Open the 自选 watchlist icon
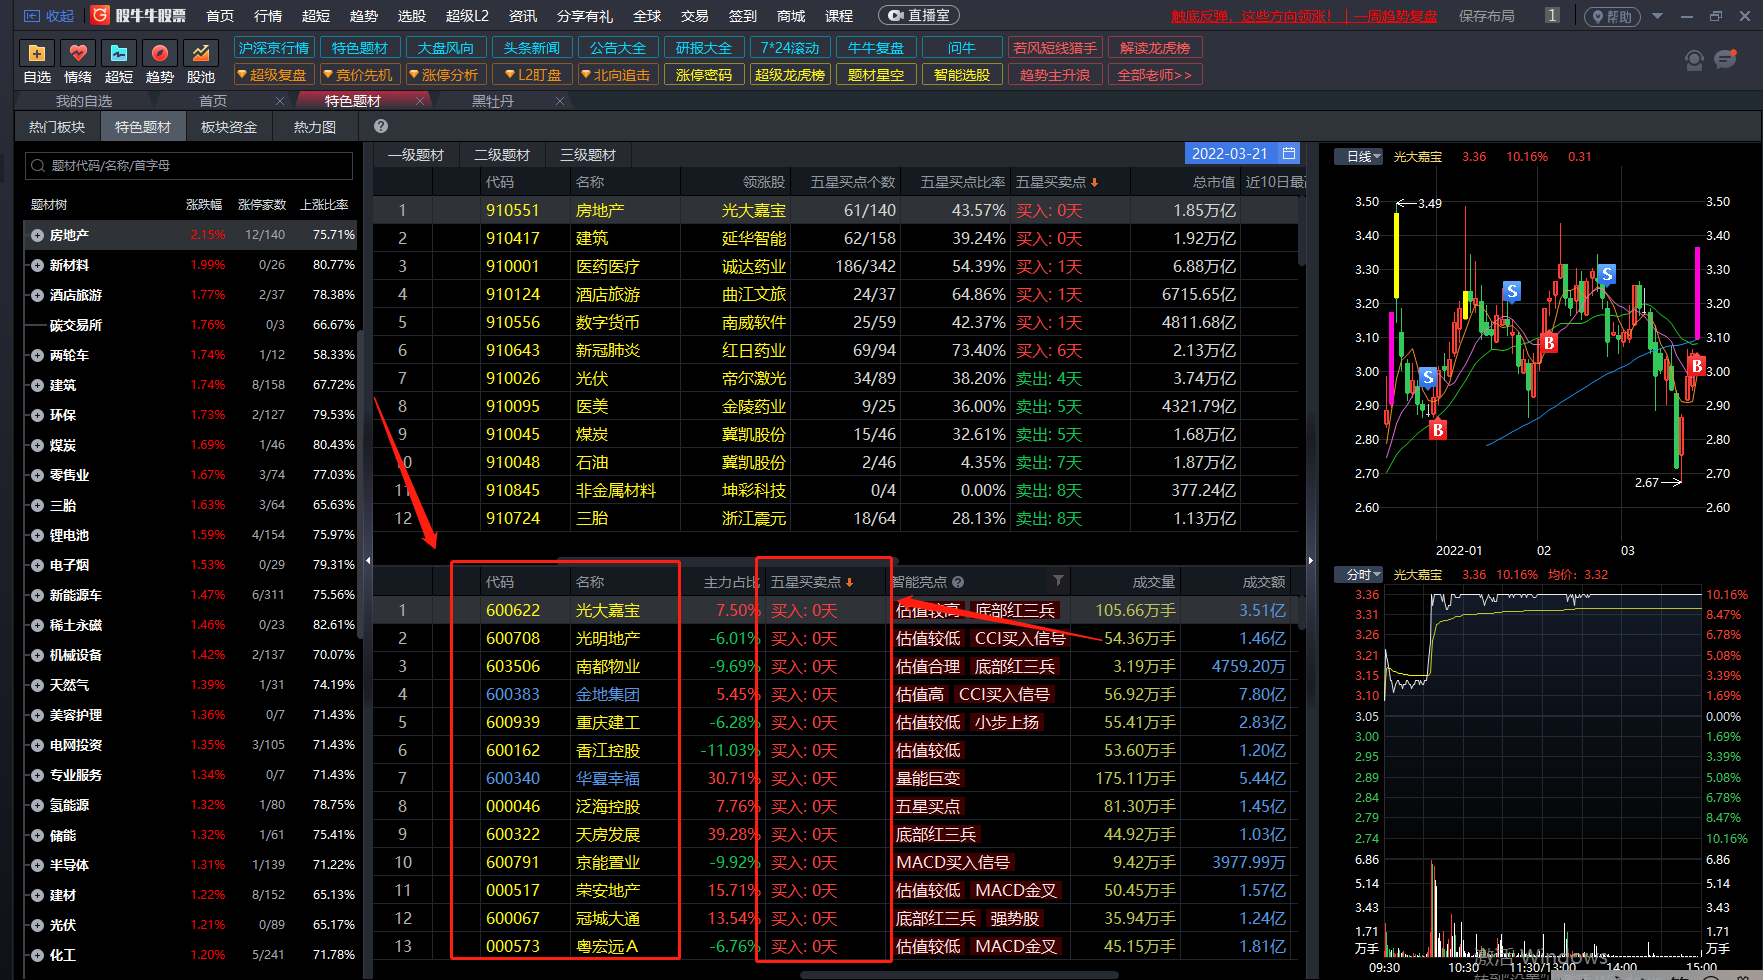The width and height of the screenshot is (1763, 980). click(37, 54)
